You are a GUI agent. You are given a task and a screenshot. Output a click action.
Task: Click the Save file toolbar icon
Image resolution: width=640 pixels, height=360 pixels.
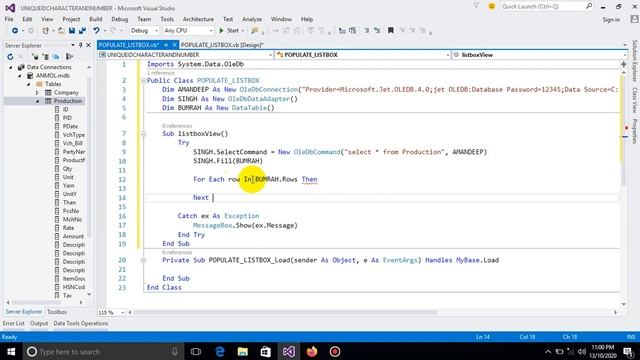[72, 31]
